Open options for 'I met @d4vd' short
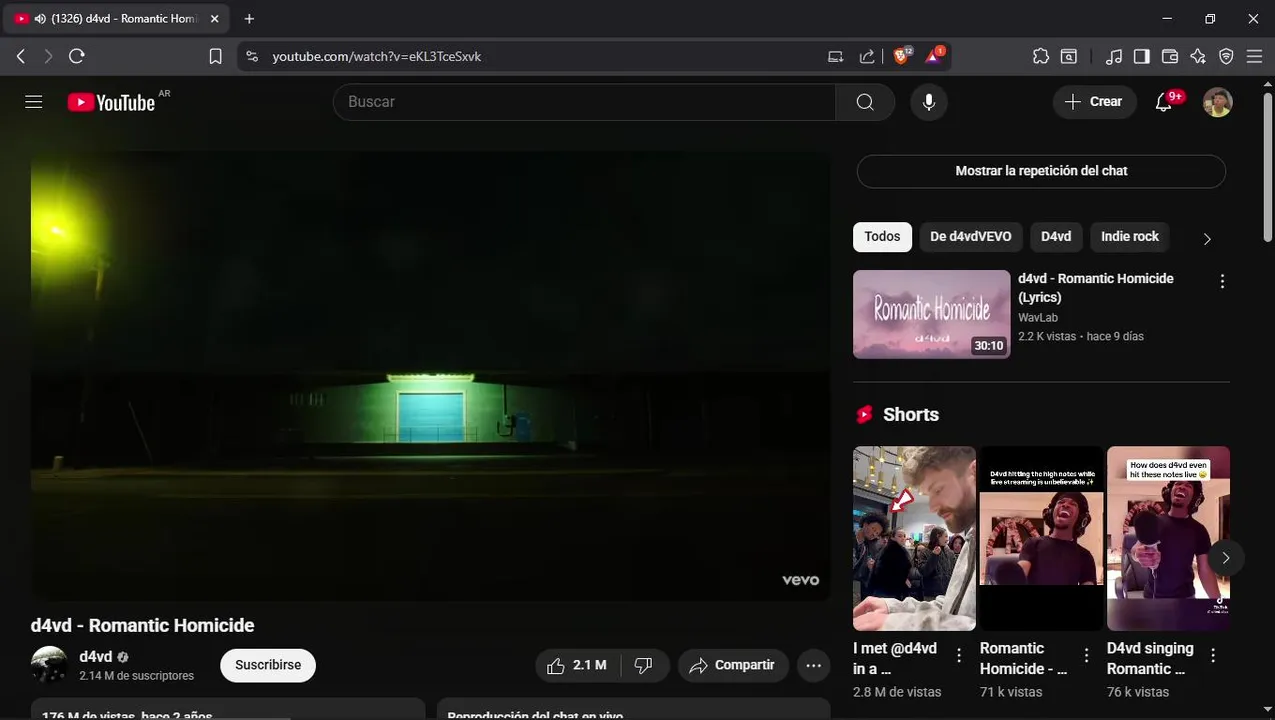Image resolution: width=1275 pixels, height=720 pixels. [959, 656]
